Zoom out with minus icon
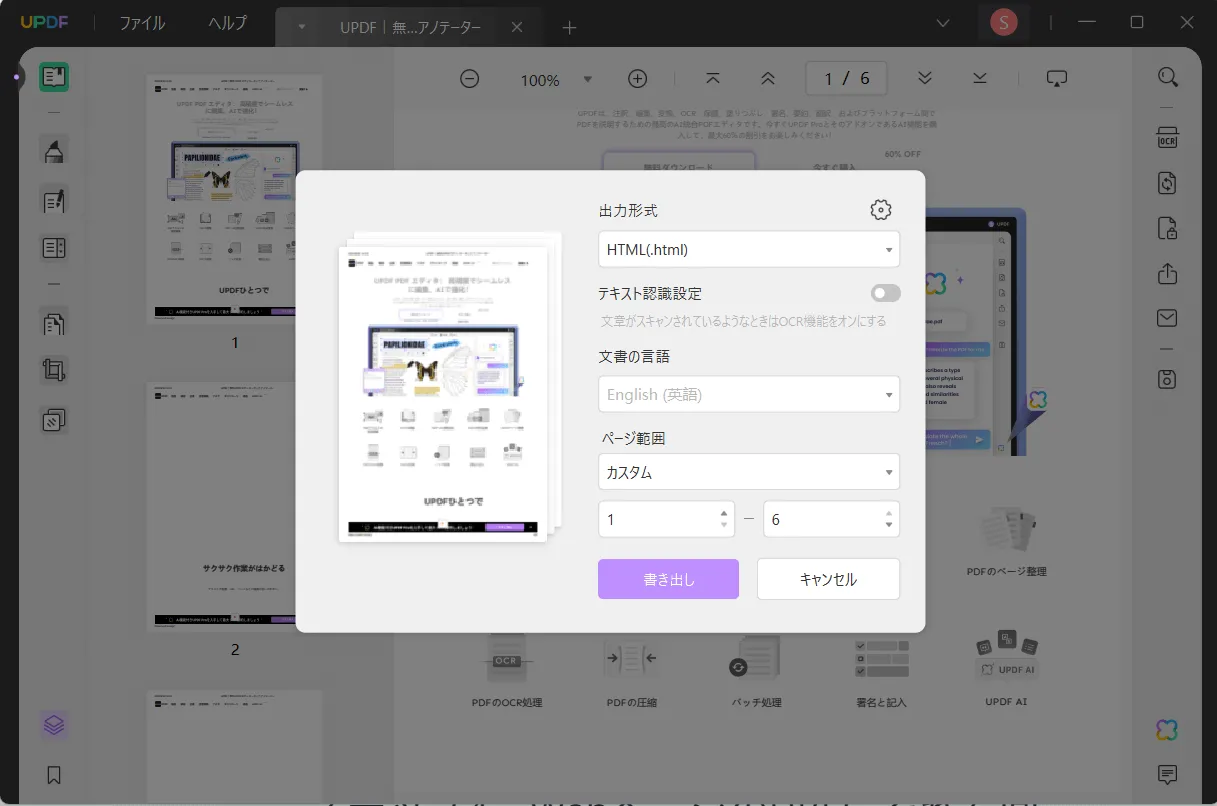 pos(470,79)
